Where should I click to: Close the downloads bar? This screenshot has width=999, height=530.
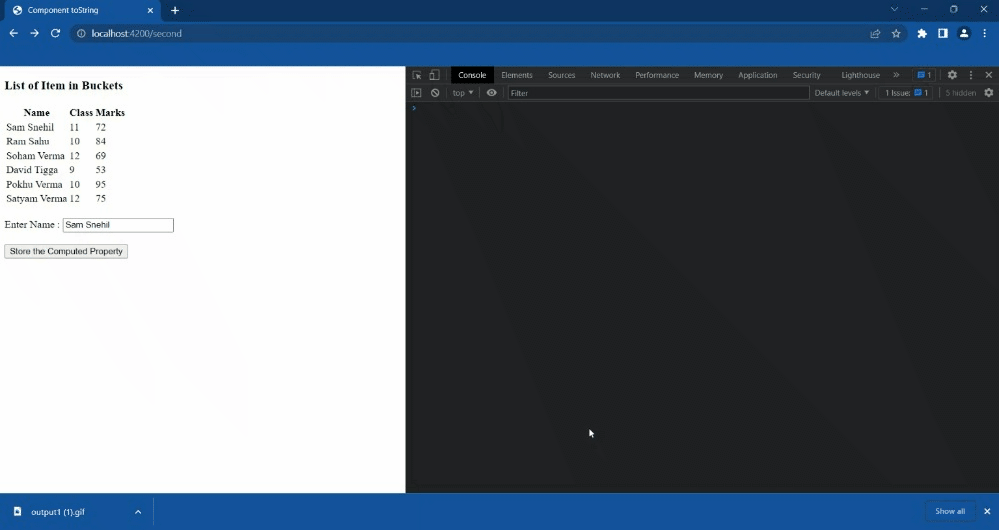coord(987,512)
